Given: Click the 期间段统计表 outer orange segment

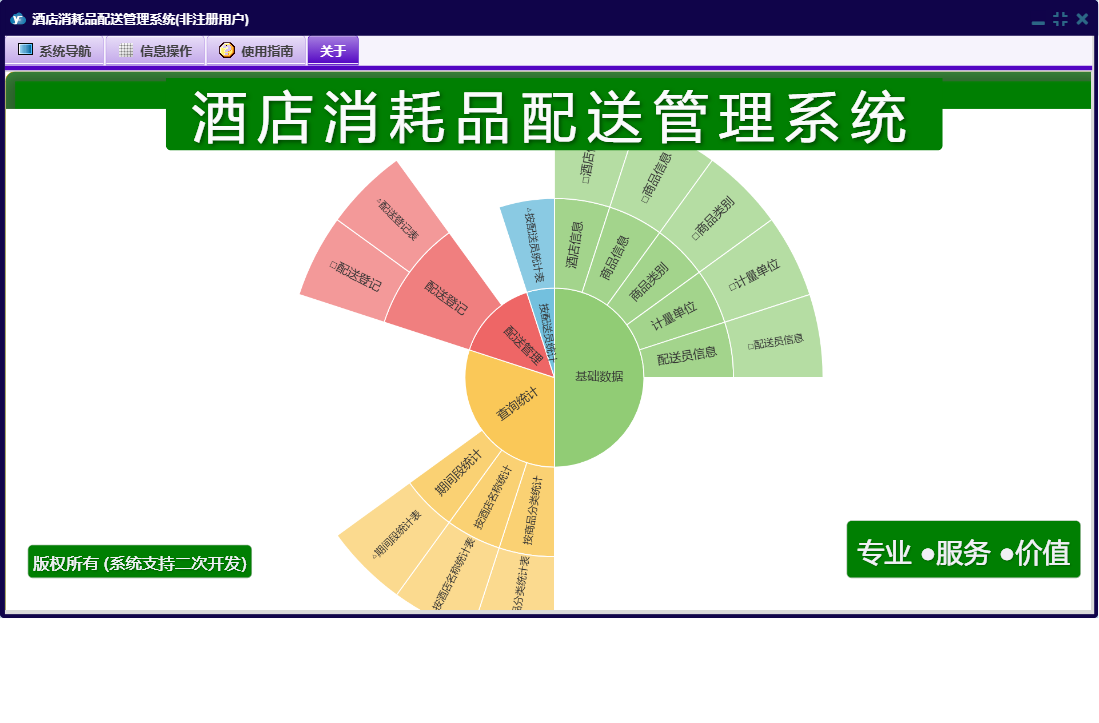Looking at the screenshot, I should (x=397, y=535).
